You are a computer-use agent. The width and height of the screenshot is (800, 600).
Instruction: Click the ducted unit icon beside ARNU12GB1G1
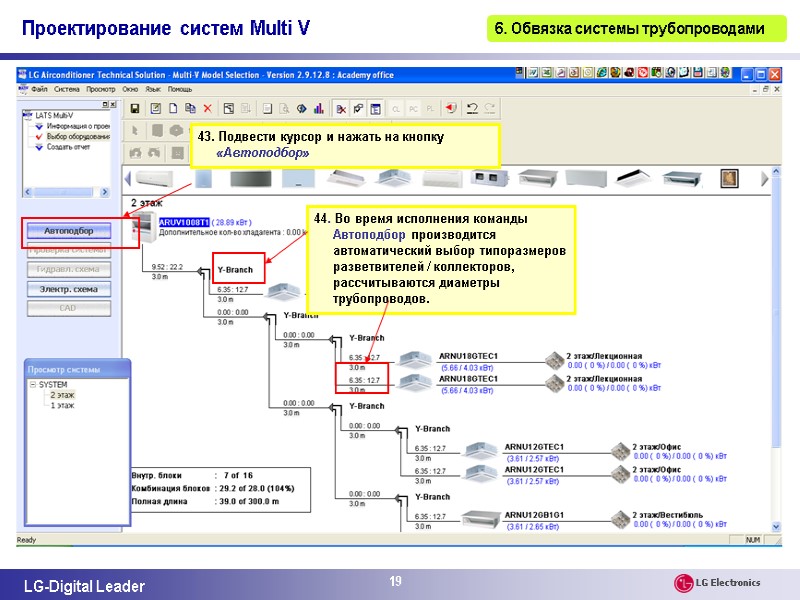click(481, 519)
